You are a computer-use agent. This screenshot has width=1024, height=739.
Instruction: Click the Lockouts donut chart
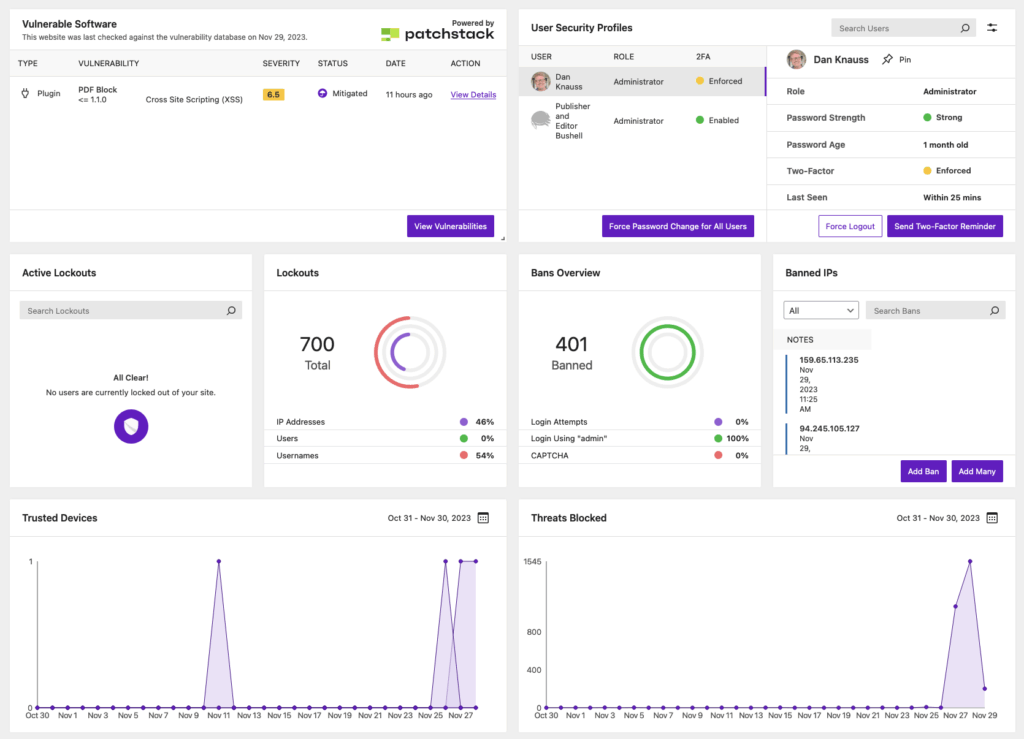409,353
